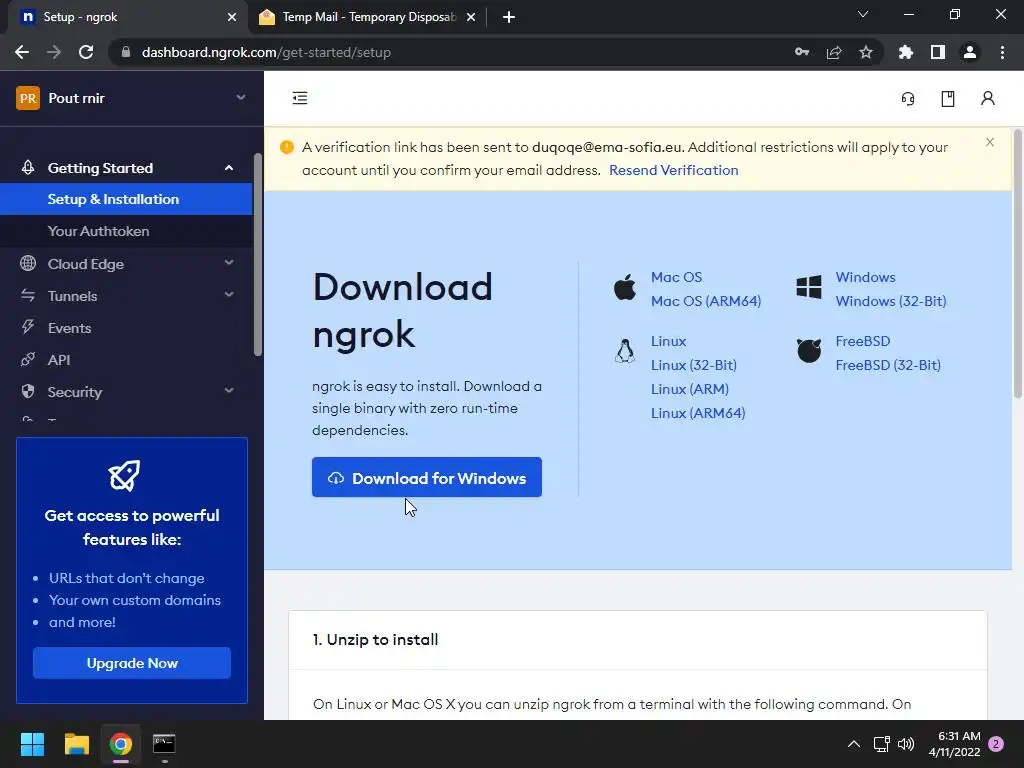The image size is (1024, 768).
Task: Expand the Pout mir account dropdown
Action: [241, 98]
